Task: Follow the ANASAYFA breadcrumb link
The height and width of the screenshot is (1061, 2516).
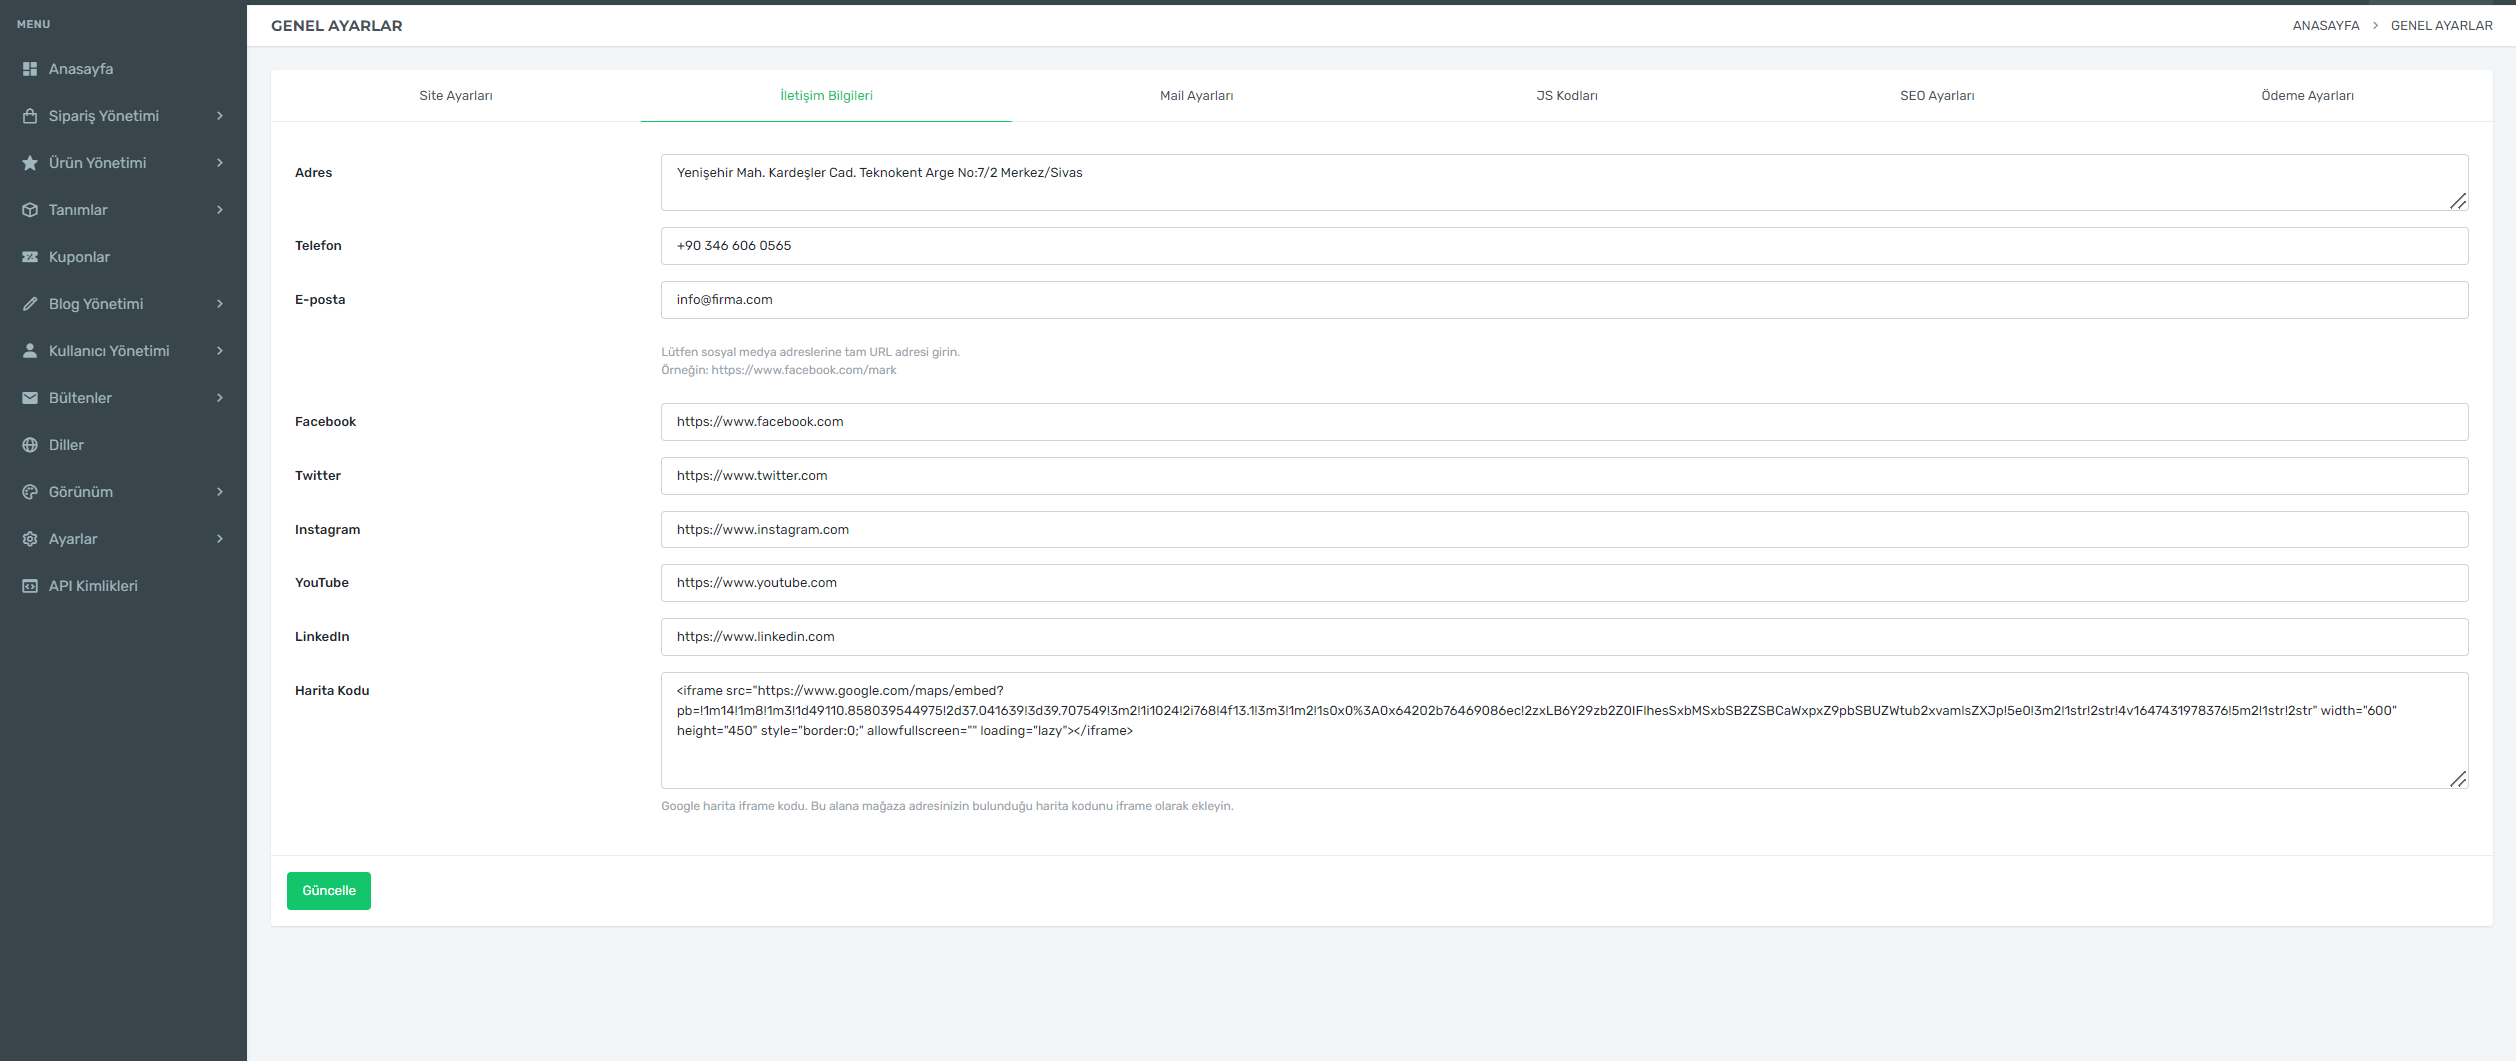Action: (x=2325, y=26)
